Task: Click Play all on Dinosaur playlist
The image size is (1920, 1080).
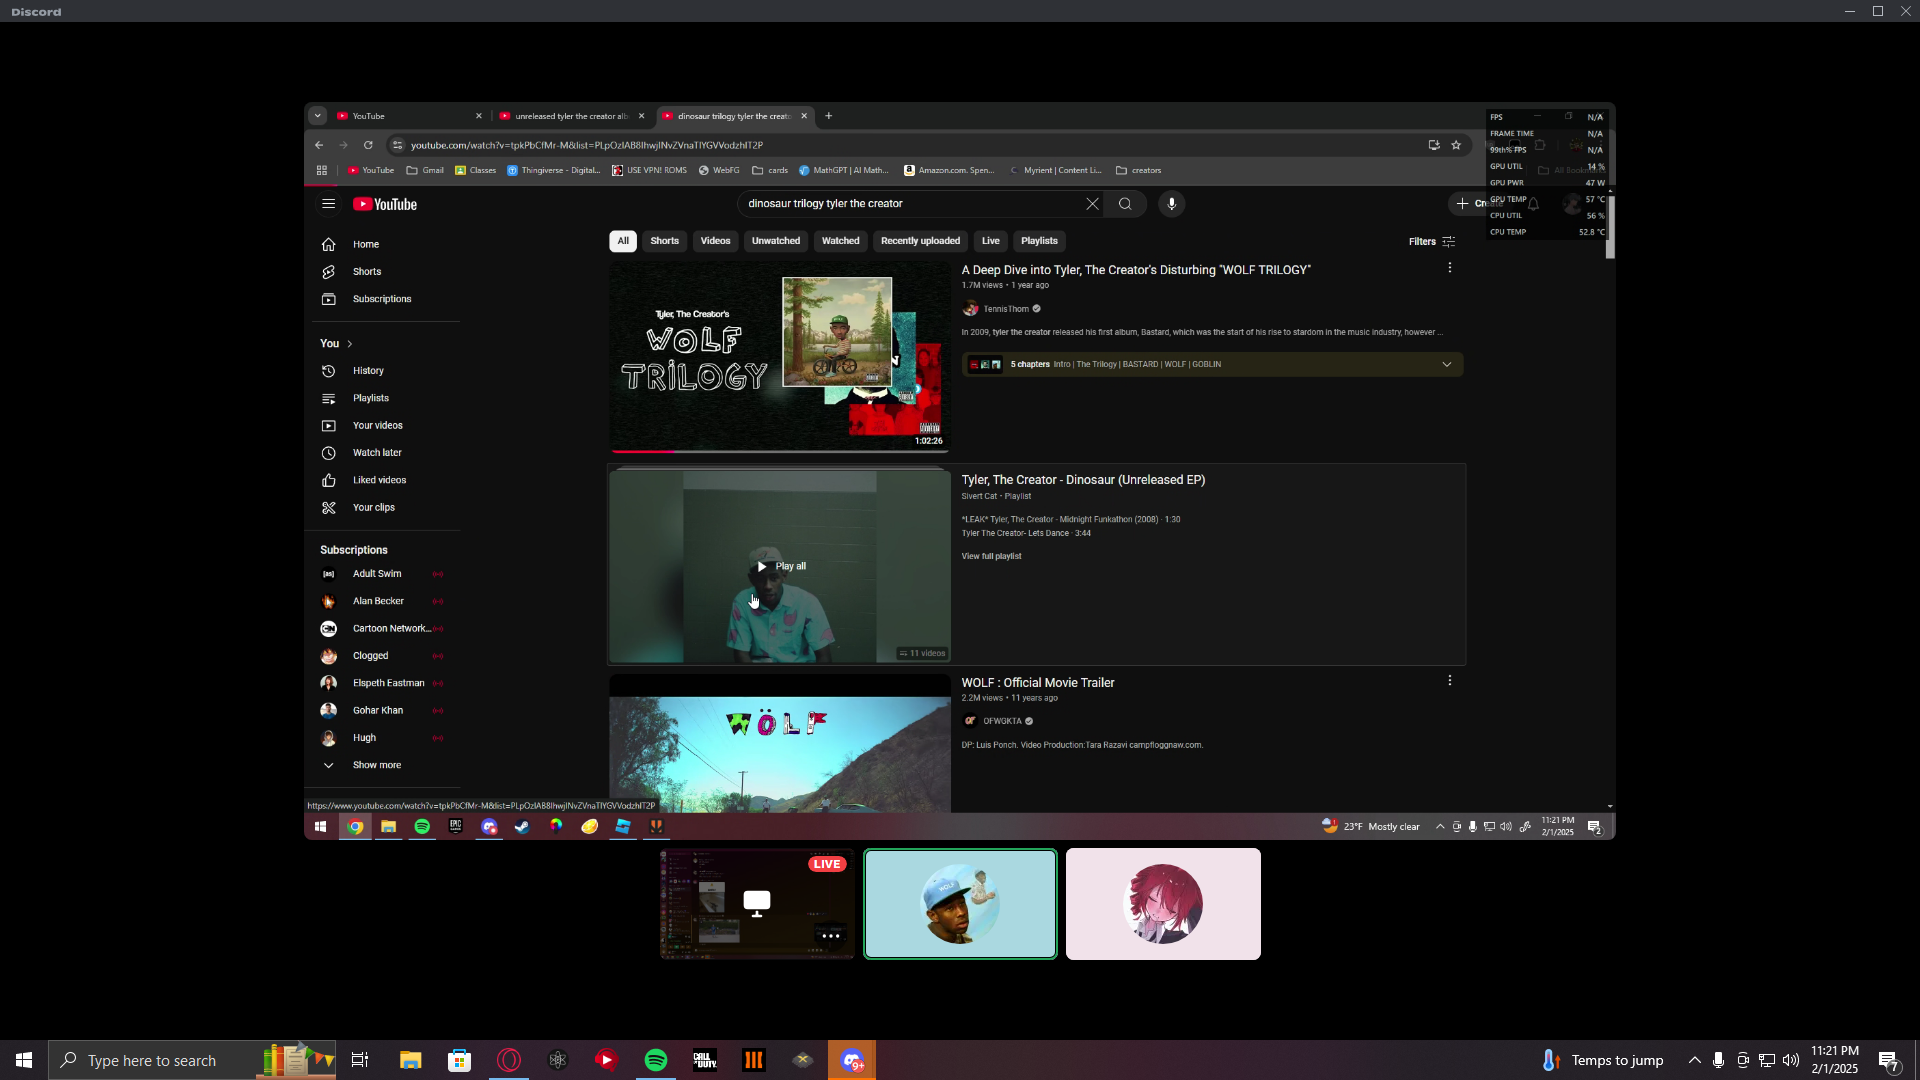Action: point(780,566)
